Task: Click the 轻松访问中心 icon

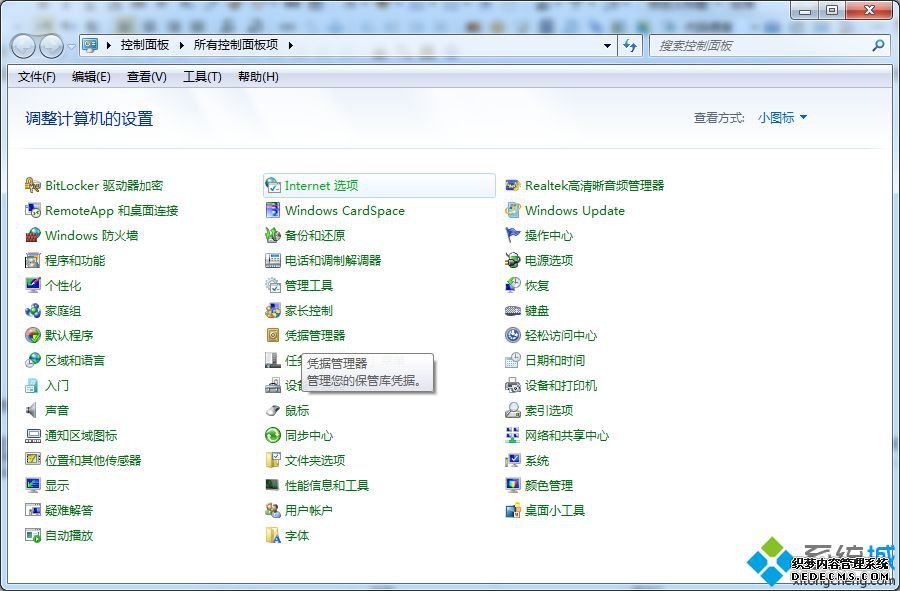Action: pyautogui.click(x=513, y=335)
